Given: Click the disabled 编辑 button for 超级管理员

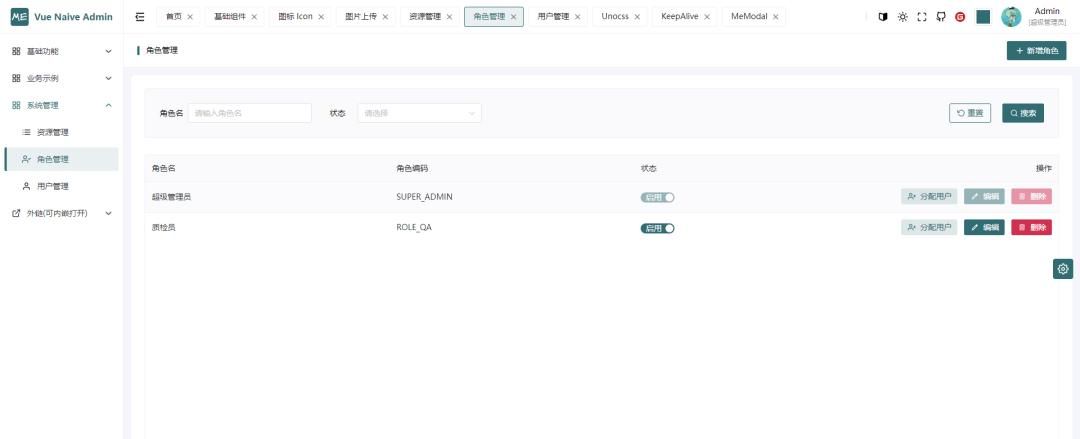Looking at the screenshot, I should tap(984, 196).
